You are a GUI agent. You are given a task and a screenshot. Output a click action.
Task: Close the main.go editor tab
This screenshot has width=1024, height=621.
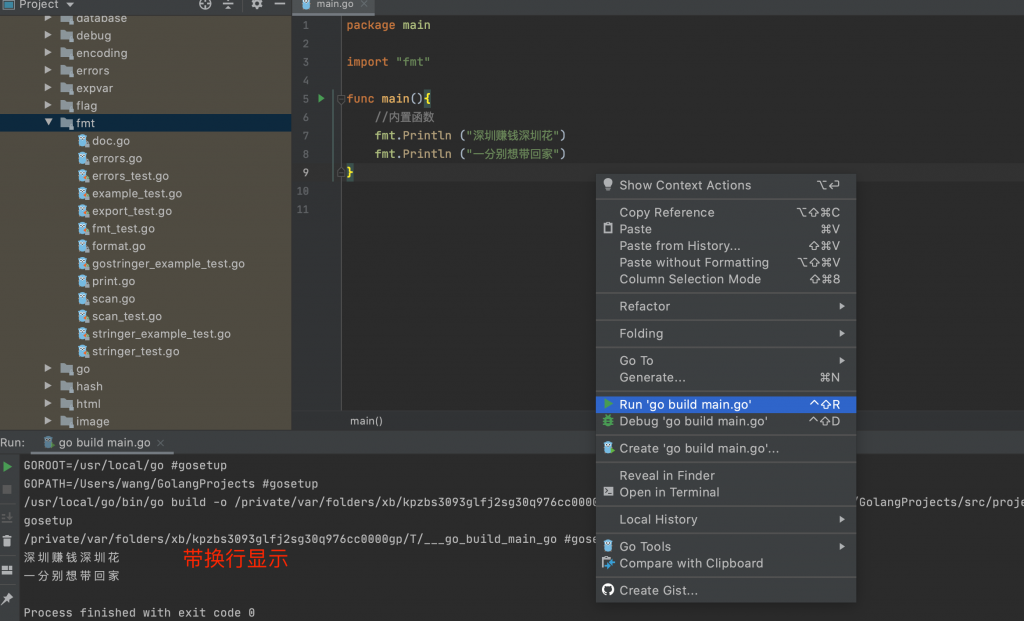[x=364, y=5]
